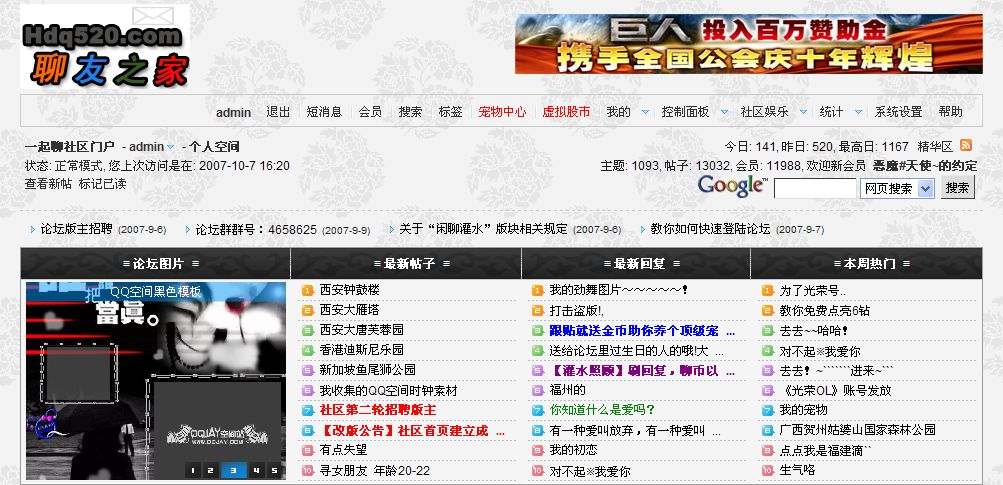
Task: Open post 点点我是福建滴
Action: 826,450
